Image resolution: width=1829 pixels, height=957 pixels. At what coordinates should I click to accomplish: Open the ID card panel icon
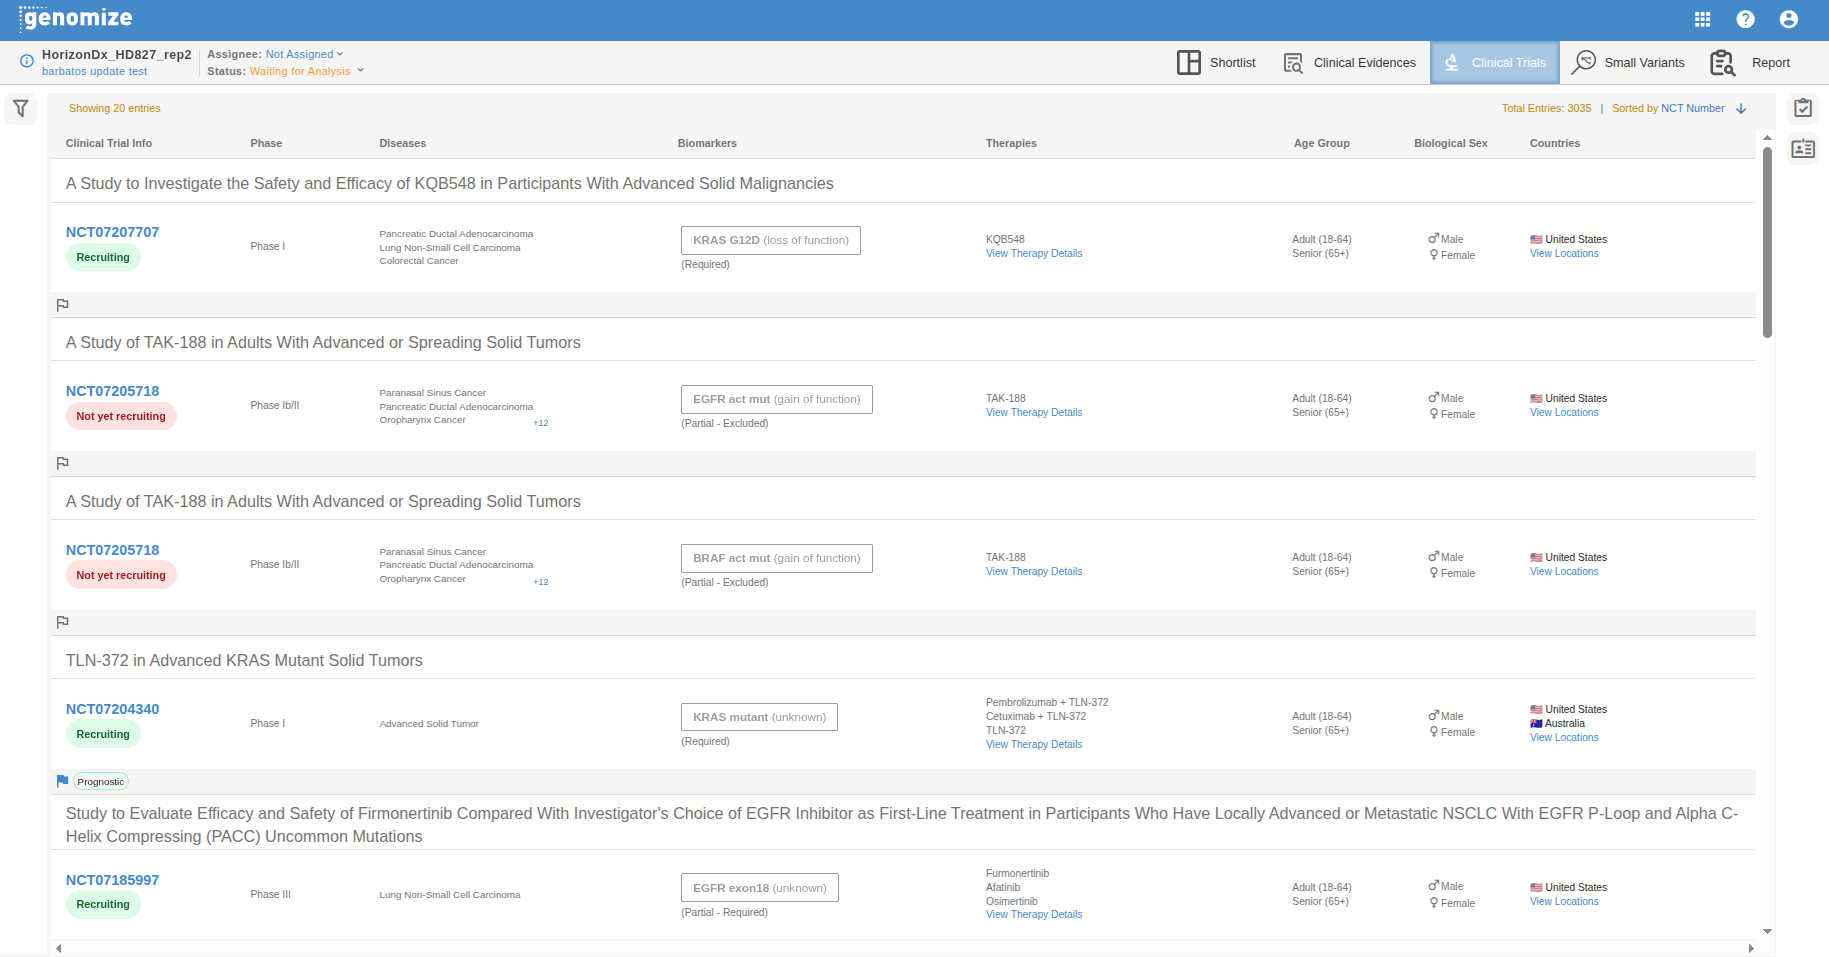pyautogui.click(x=1802, y=149)
